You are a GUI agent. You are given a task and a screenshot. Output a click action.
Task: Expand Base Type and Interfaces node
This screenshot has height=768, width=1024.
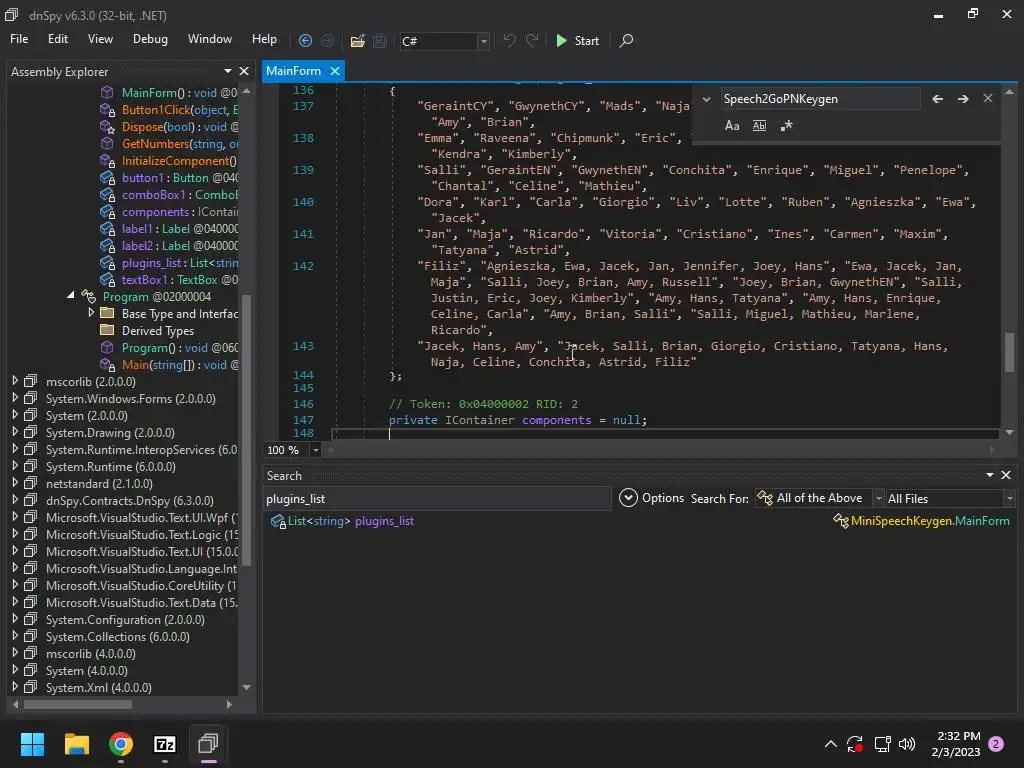[x=91, y=313]
